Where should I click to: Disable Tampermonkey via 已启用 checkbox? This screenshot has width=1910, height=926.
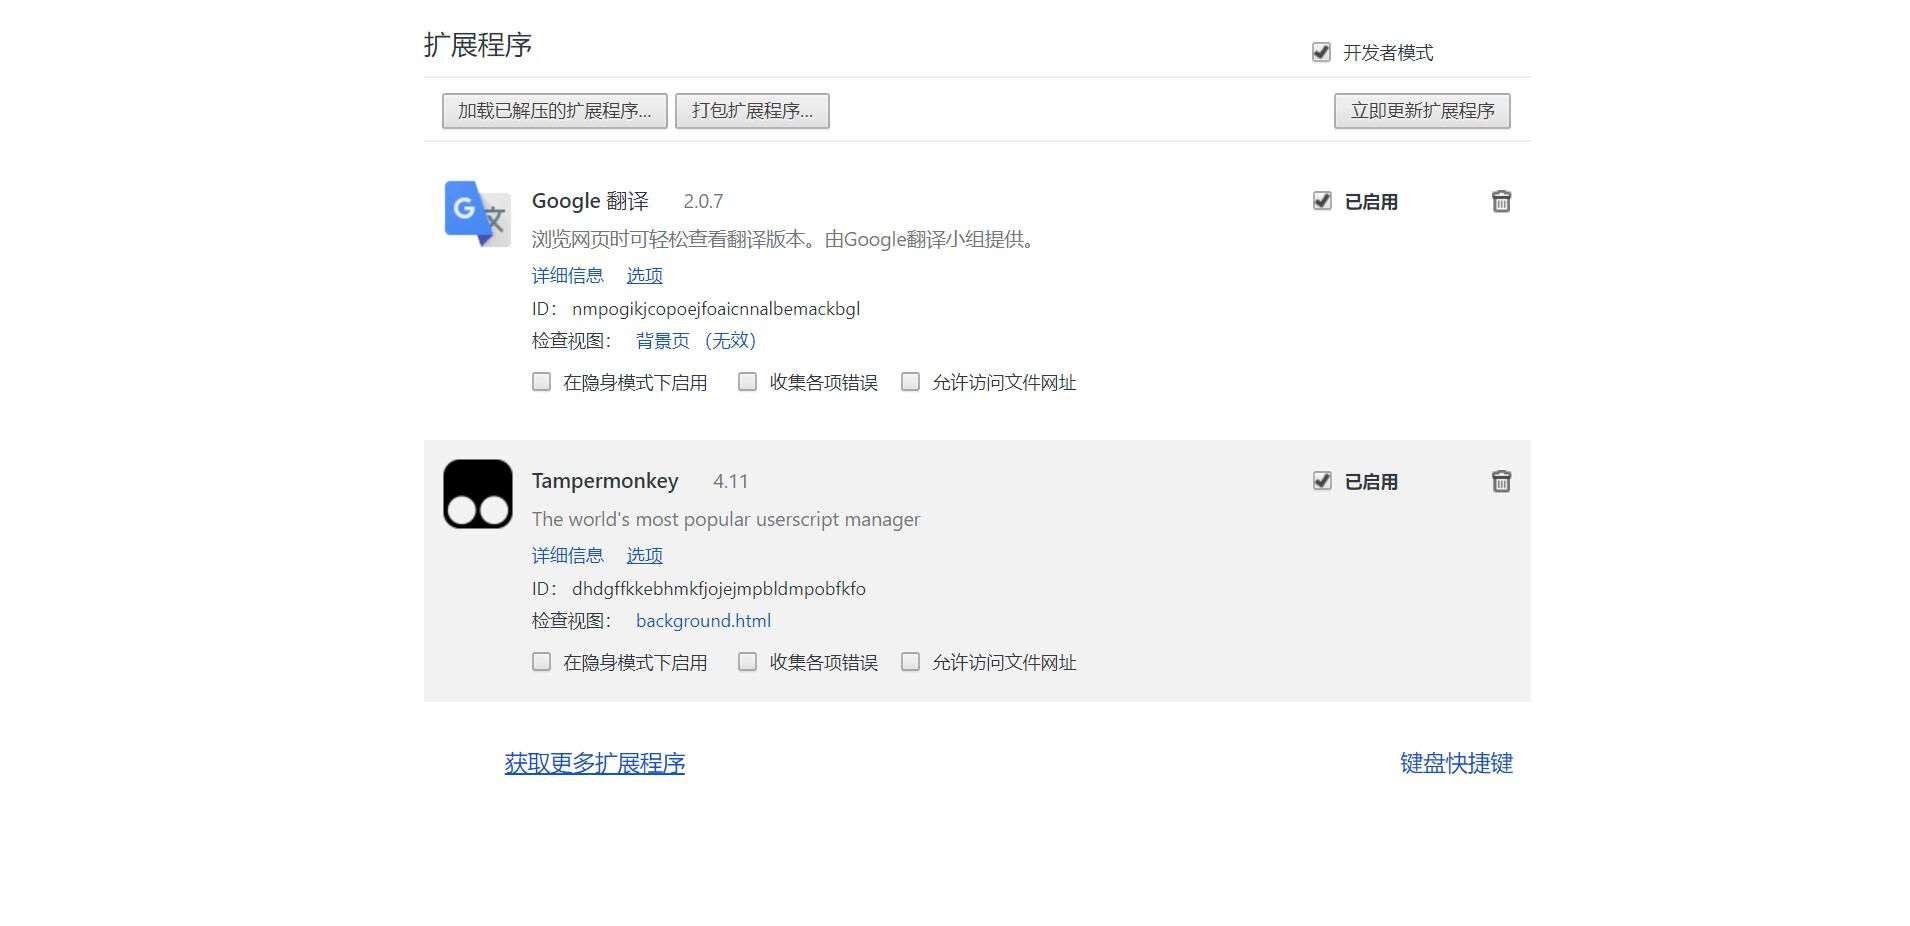pos(1322,482)
